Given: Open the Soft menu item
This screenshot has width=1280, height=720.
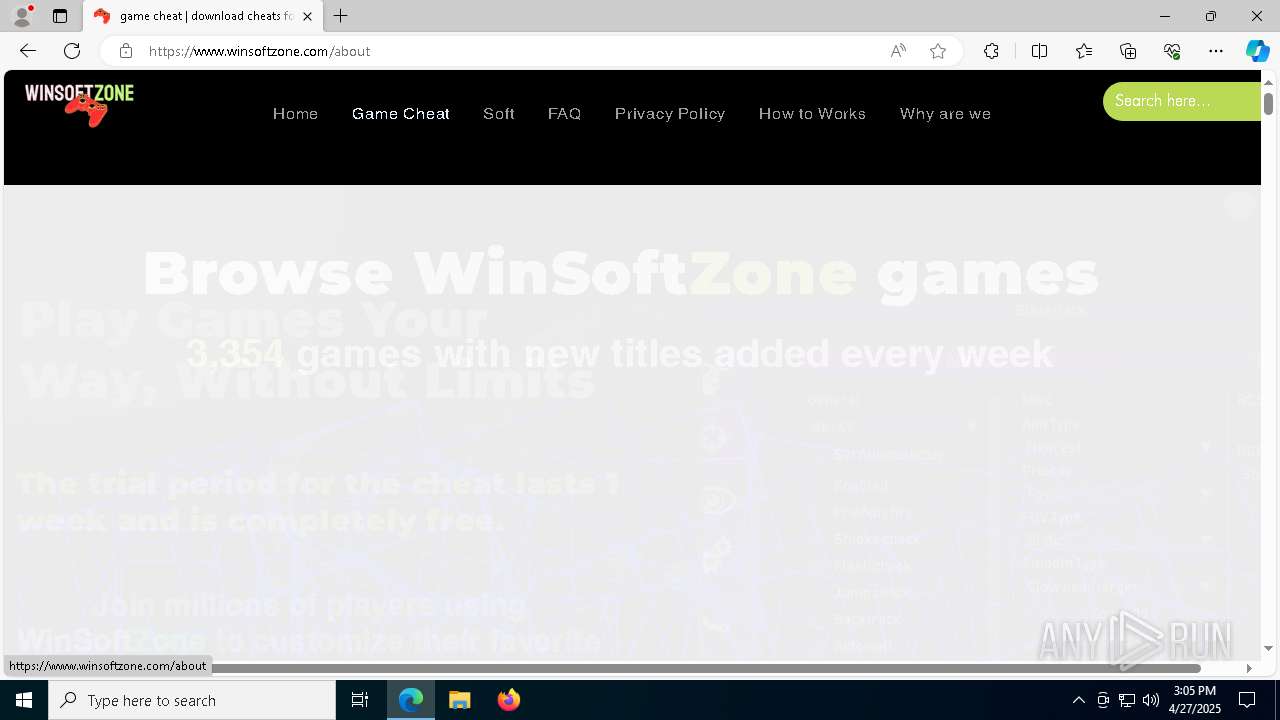Looking at the screenshot, I should pos(499,114).
